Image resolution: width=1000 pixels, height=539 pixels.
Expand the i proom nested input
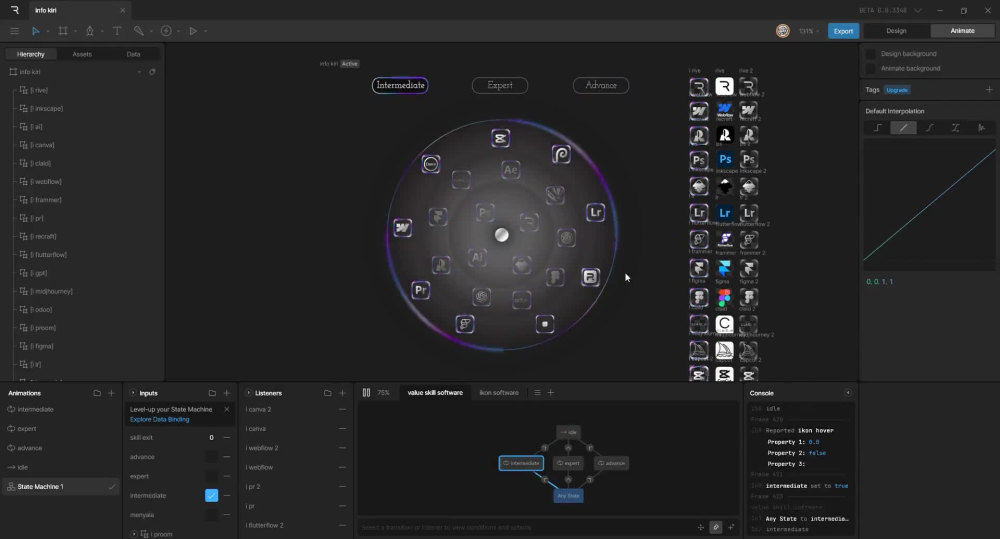tap(133, 534)
